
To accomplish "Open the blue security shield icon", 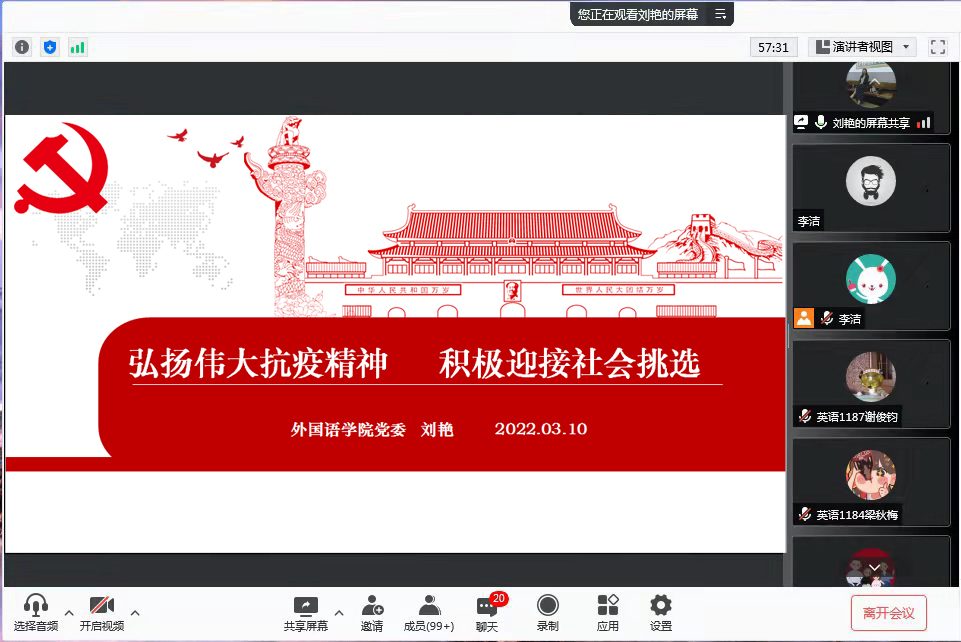I will (50, 47).
